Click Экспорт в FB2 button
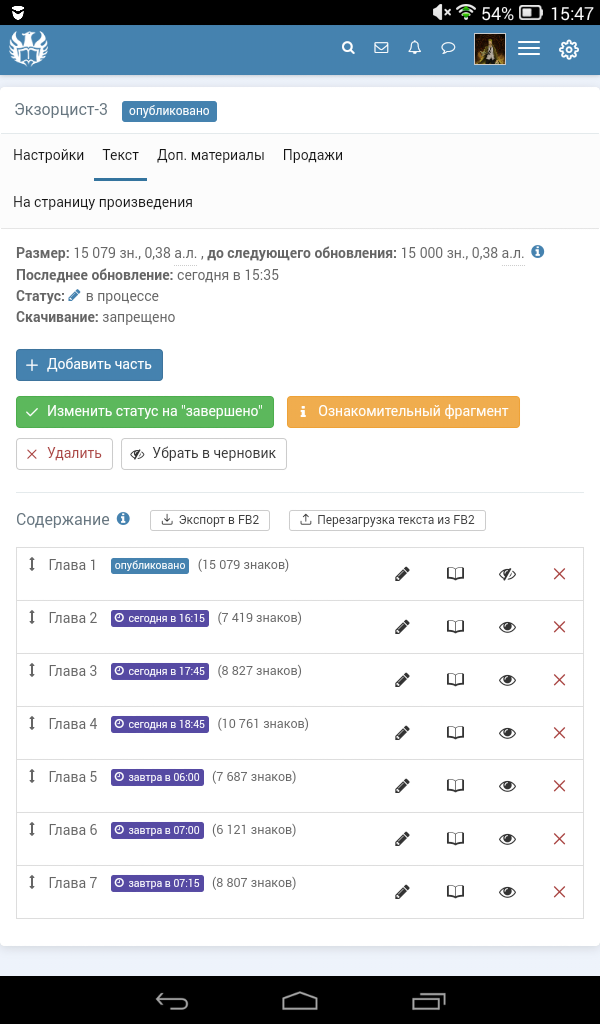Viewport: 600px width, 1024px height. (x=211, y=520)
